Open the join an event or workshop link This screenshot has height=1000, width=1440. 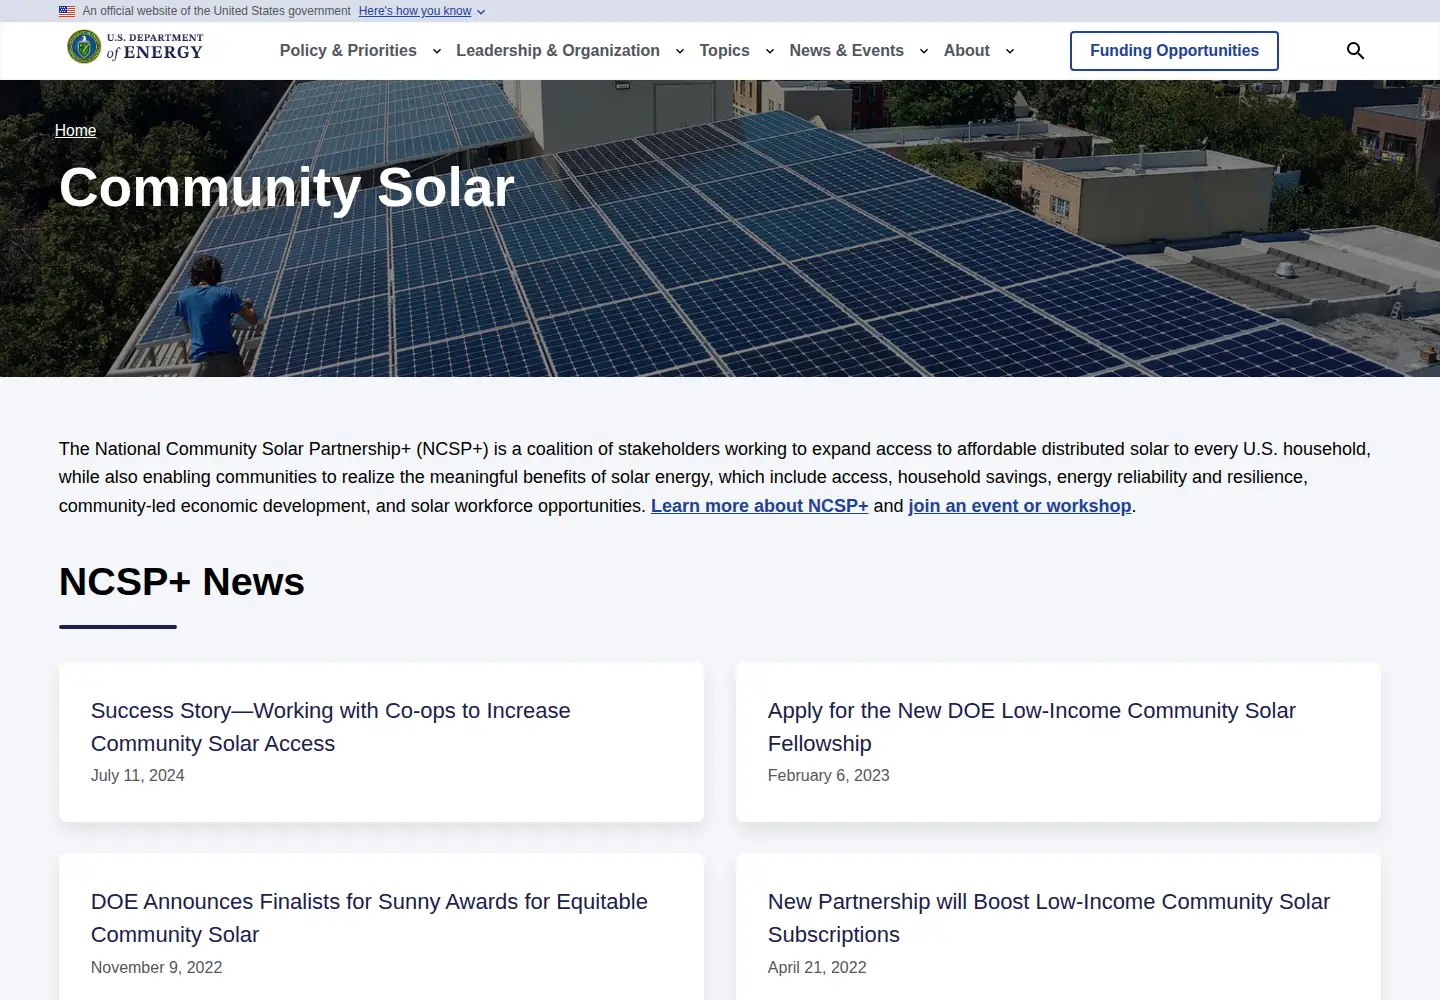tap(1020, 506)
